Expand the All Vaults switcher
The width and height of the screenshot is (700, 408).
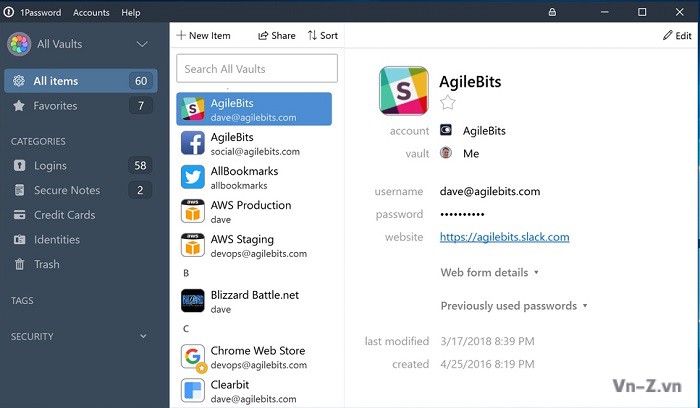tap(141, 44)
